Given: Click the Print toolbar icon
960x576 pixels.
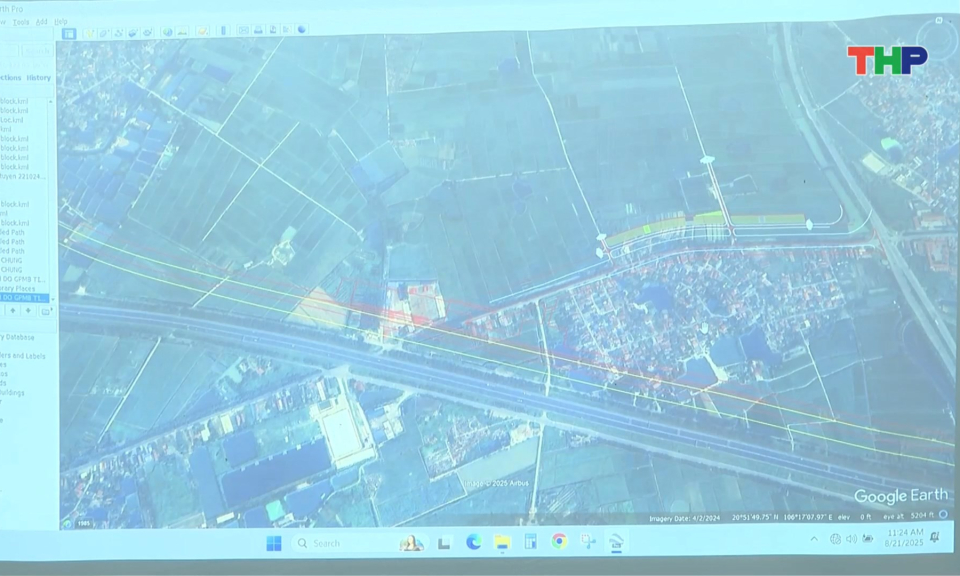Looking at the screenshot, I should [258, 32].
